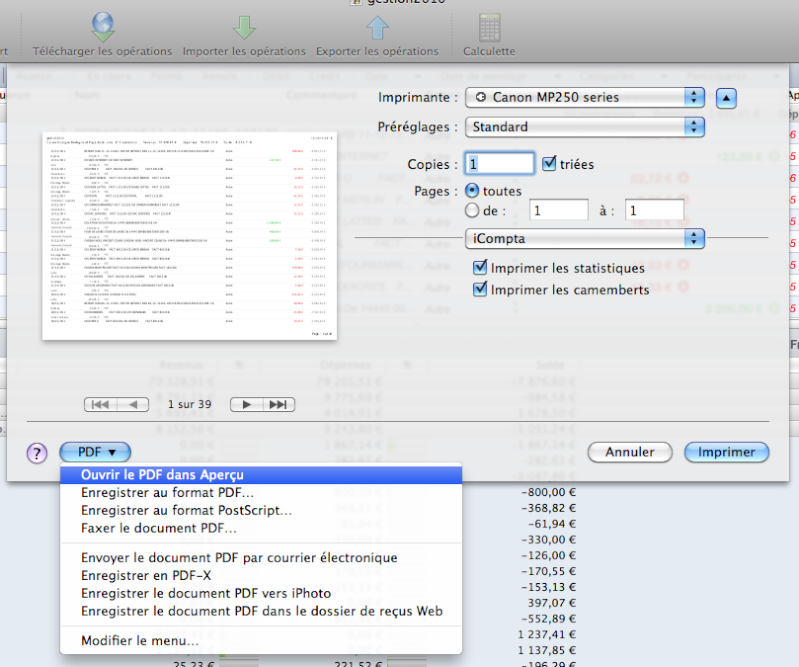Click the starting page number field

pos(559,210)
